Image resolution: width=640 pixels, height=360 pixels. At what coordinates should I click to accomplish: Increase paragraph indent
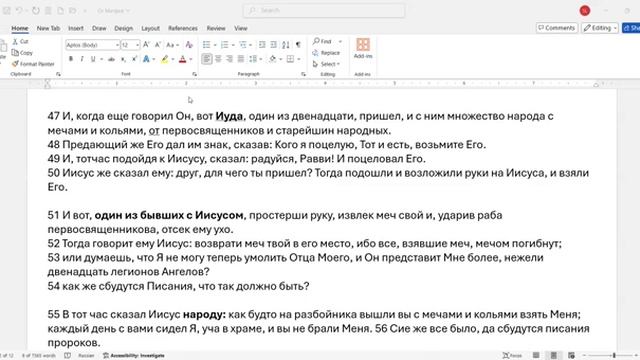[273, 44]
